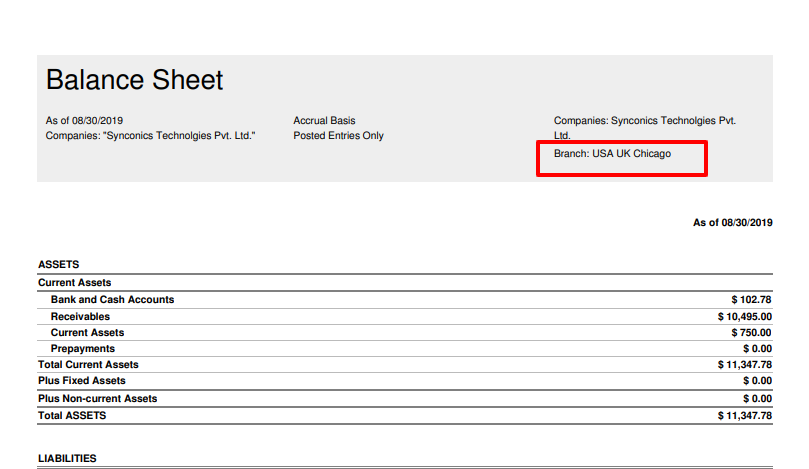
Task: Select the Total Current Assets row label
Action: tap(88, 365)
